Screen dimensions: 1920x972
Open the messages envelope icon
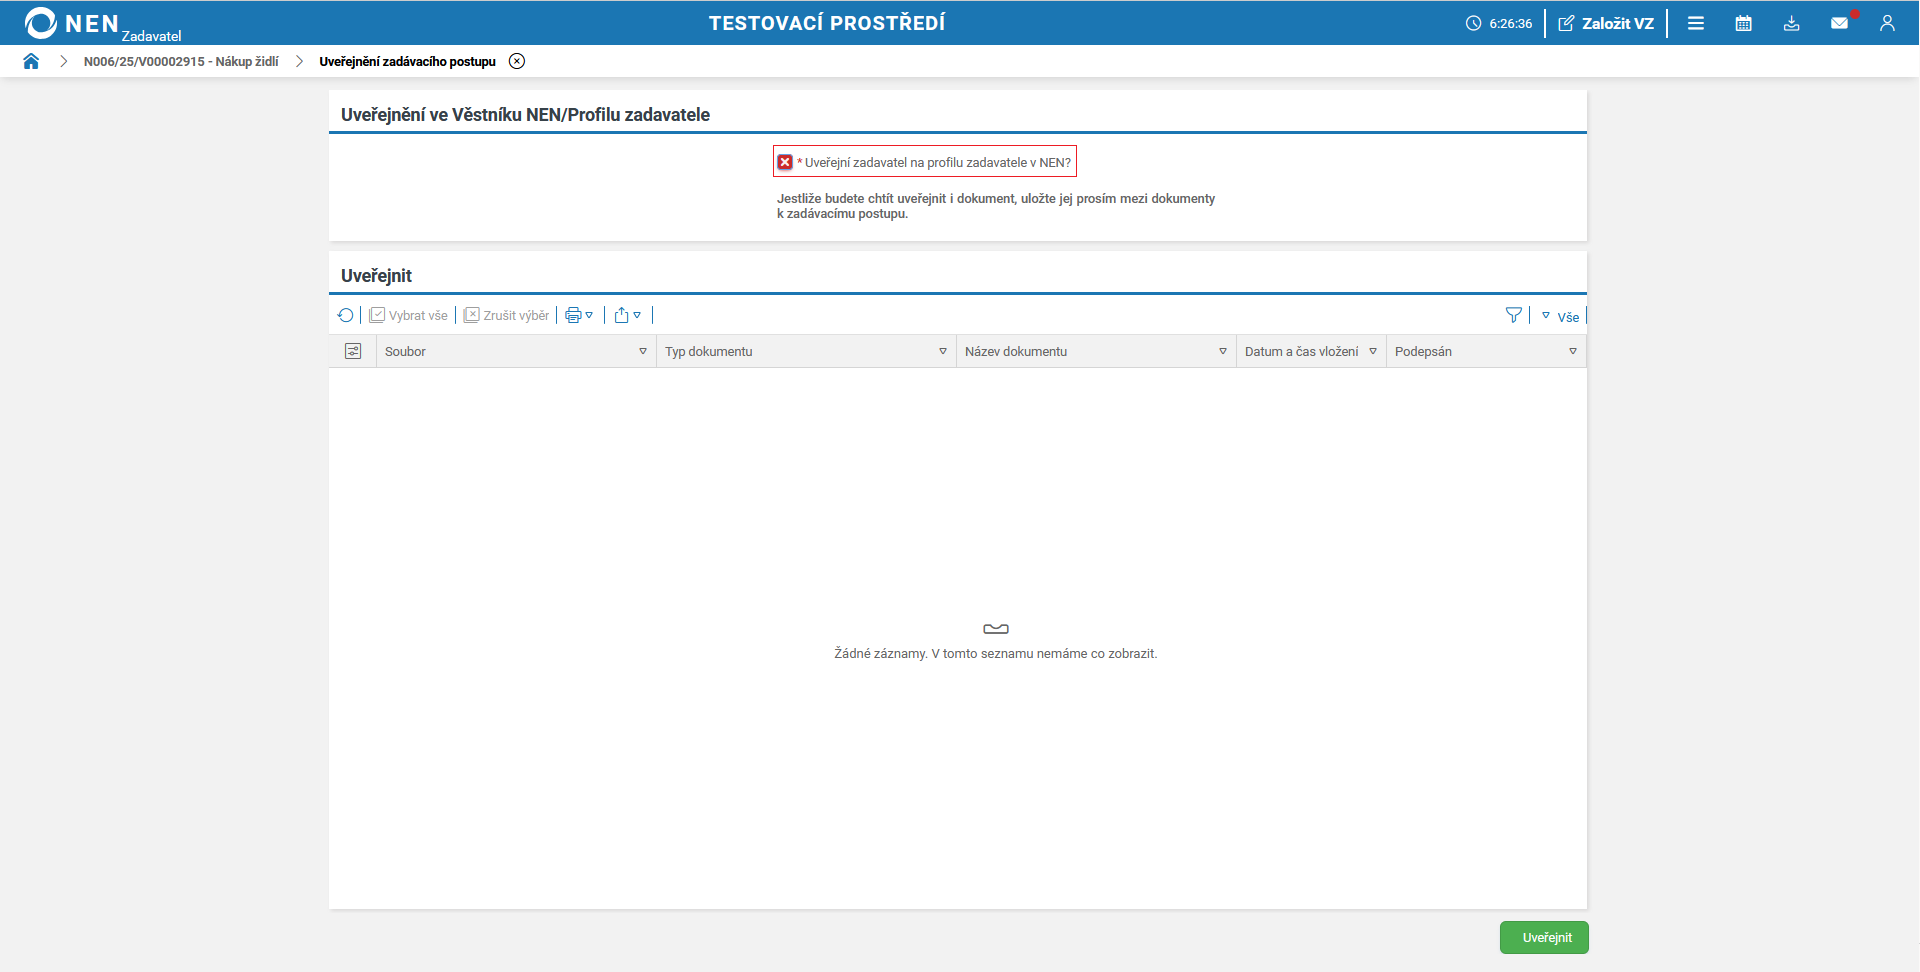click(x=1840, y=23)
